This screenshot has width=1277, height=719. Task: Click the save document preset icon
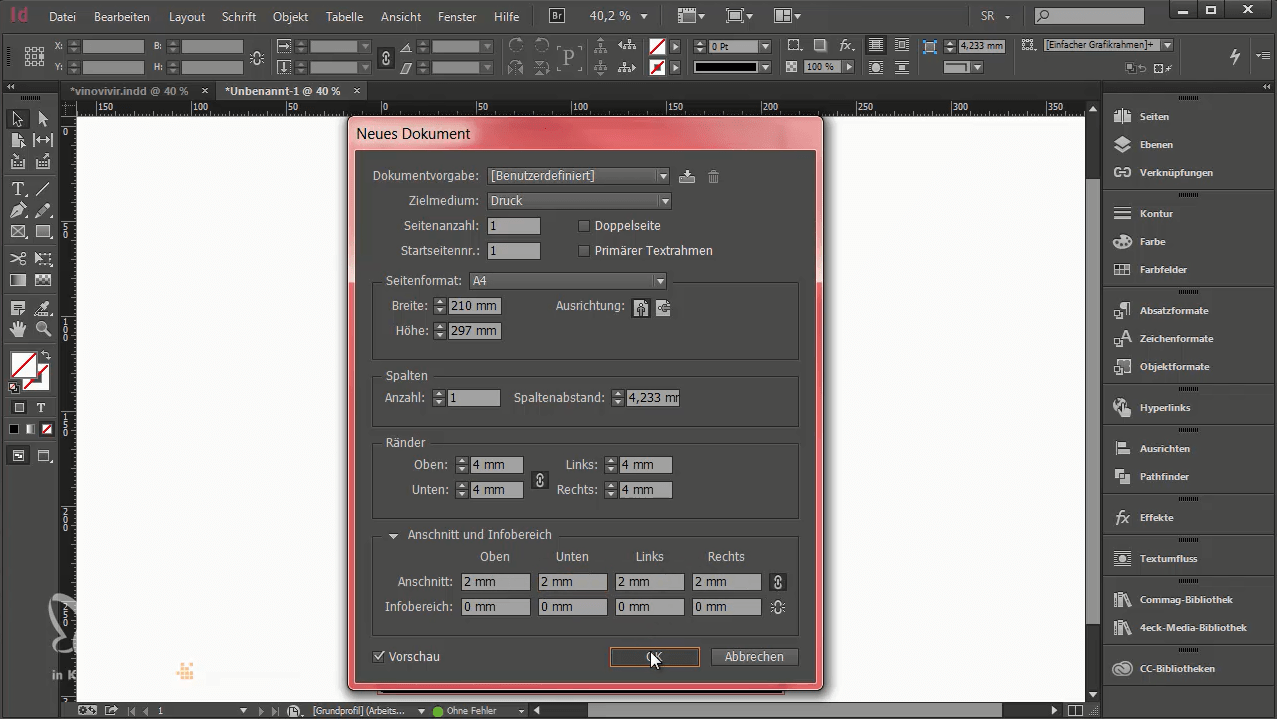[687, 177]
